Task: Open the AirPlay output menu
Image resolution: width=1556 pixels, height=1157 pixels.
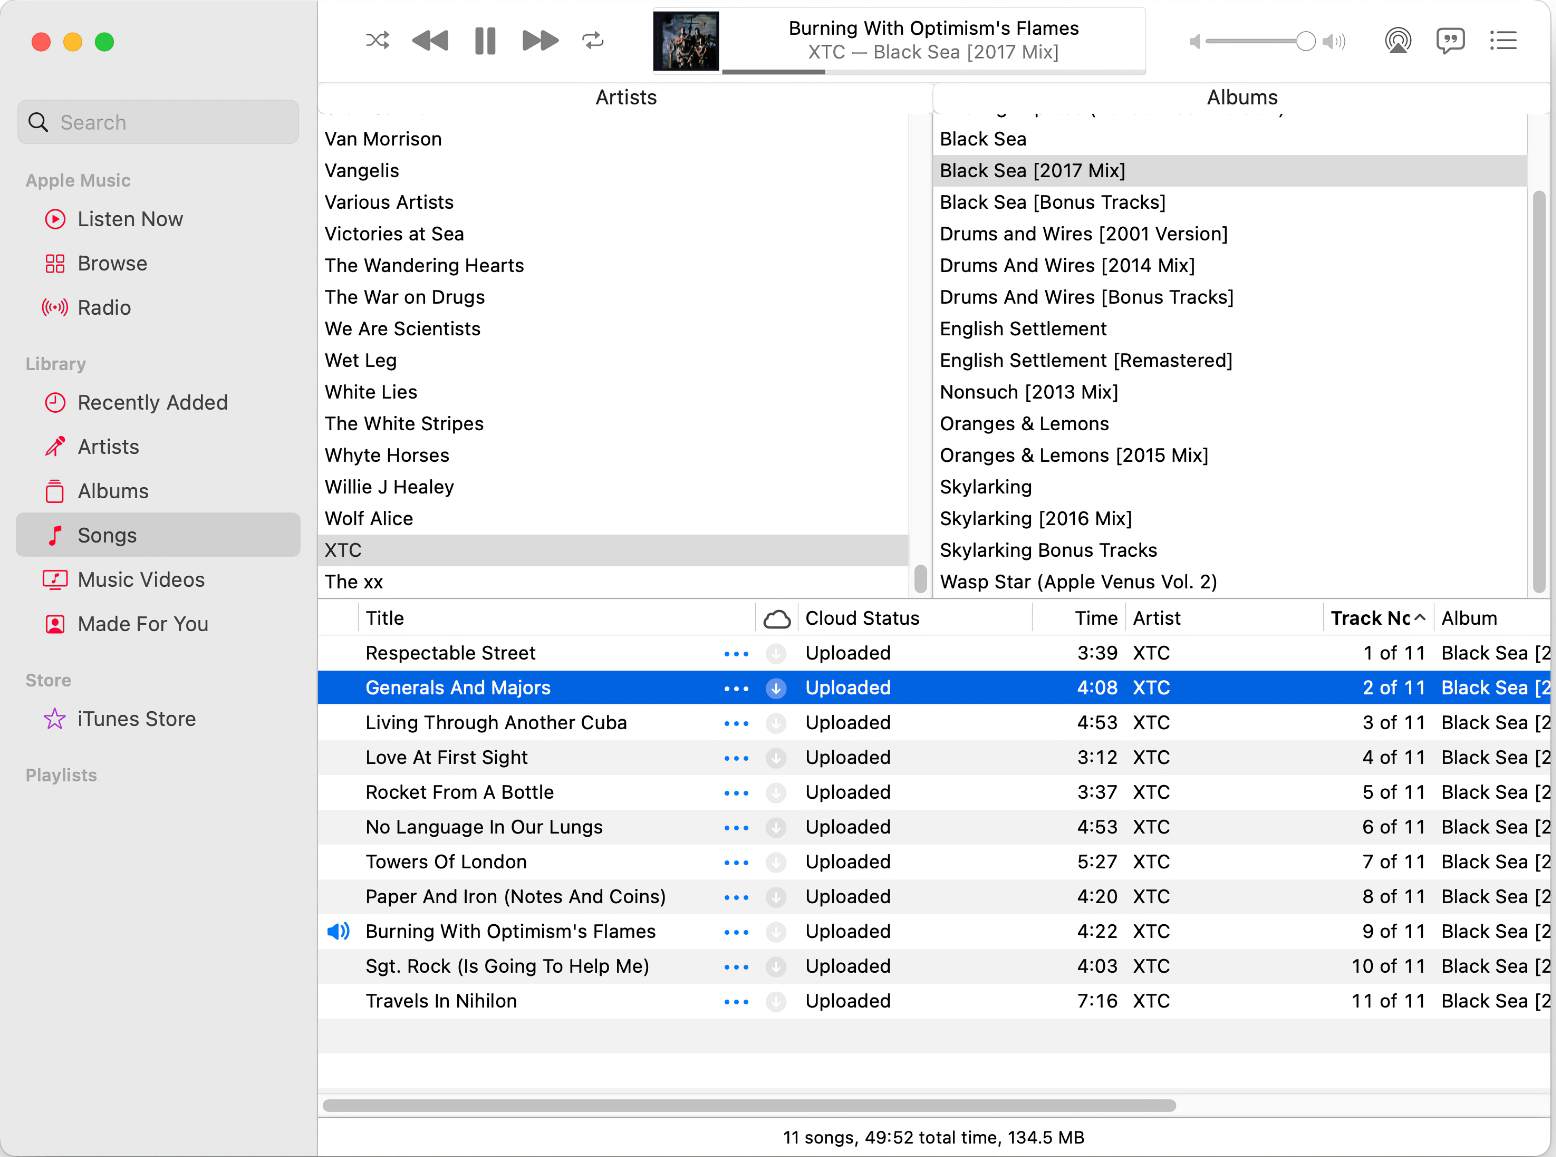Action: click(1397, 40)
